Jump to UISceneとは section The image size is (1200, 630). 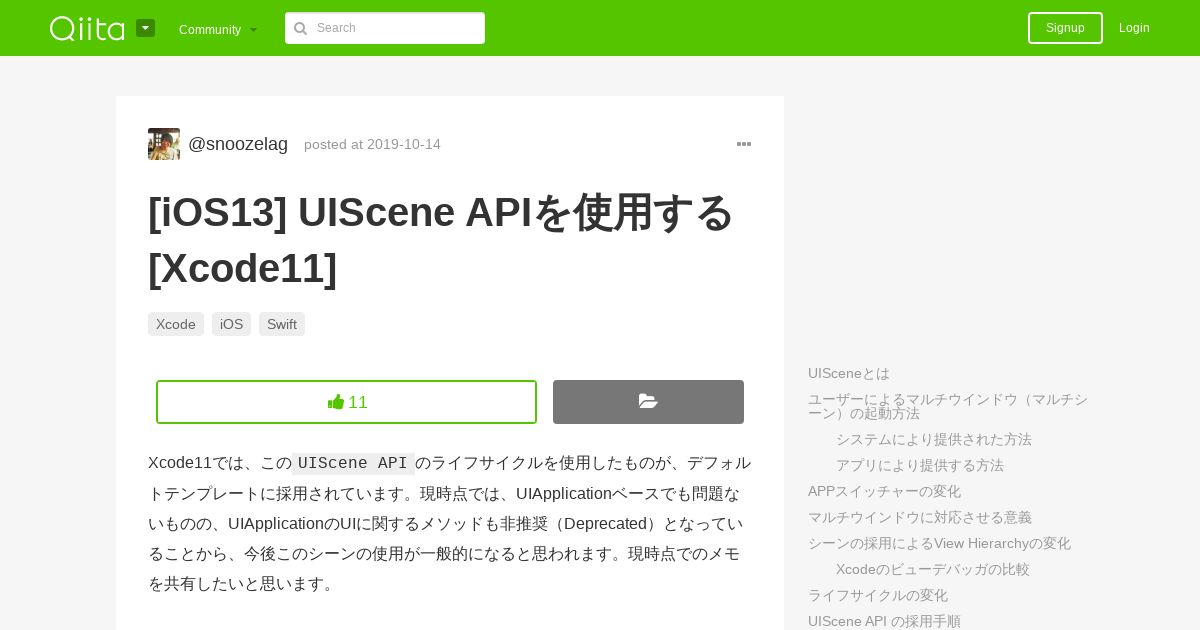tap(849, 373)
